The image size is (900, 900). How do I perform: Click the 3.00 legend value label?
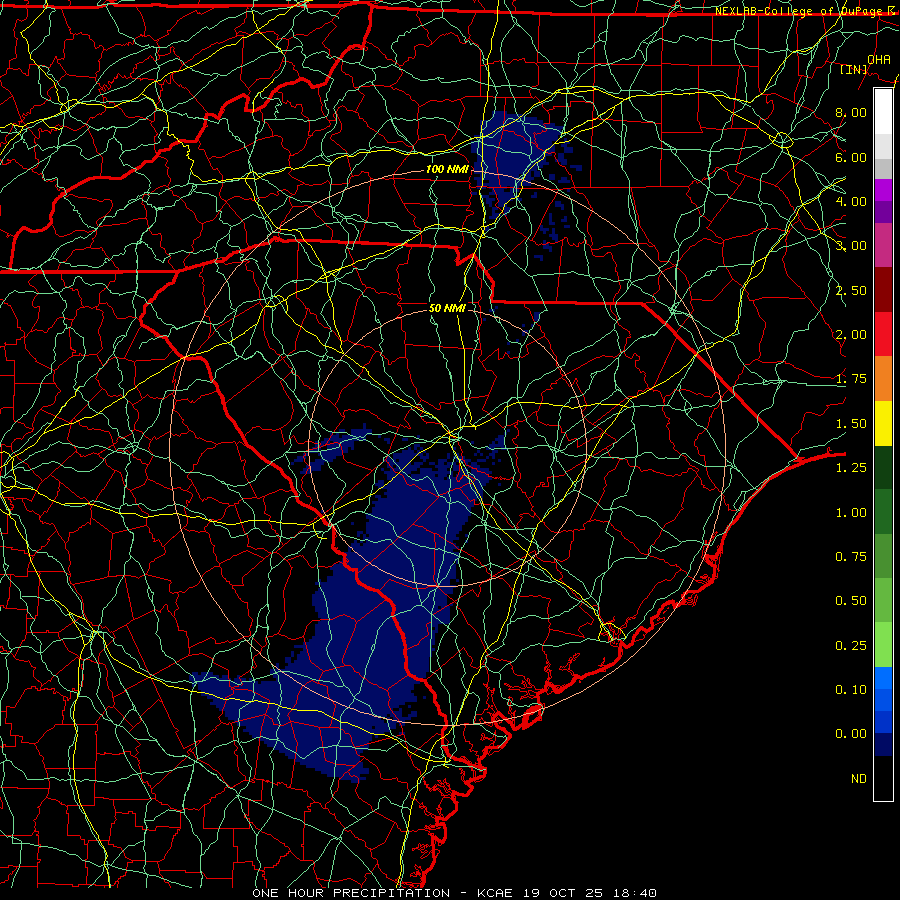click(x=851, y=246)
